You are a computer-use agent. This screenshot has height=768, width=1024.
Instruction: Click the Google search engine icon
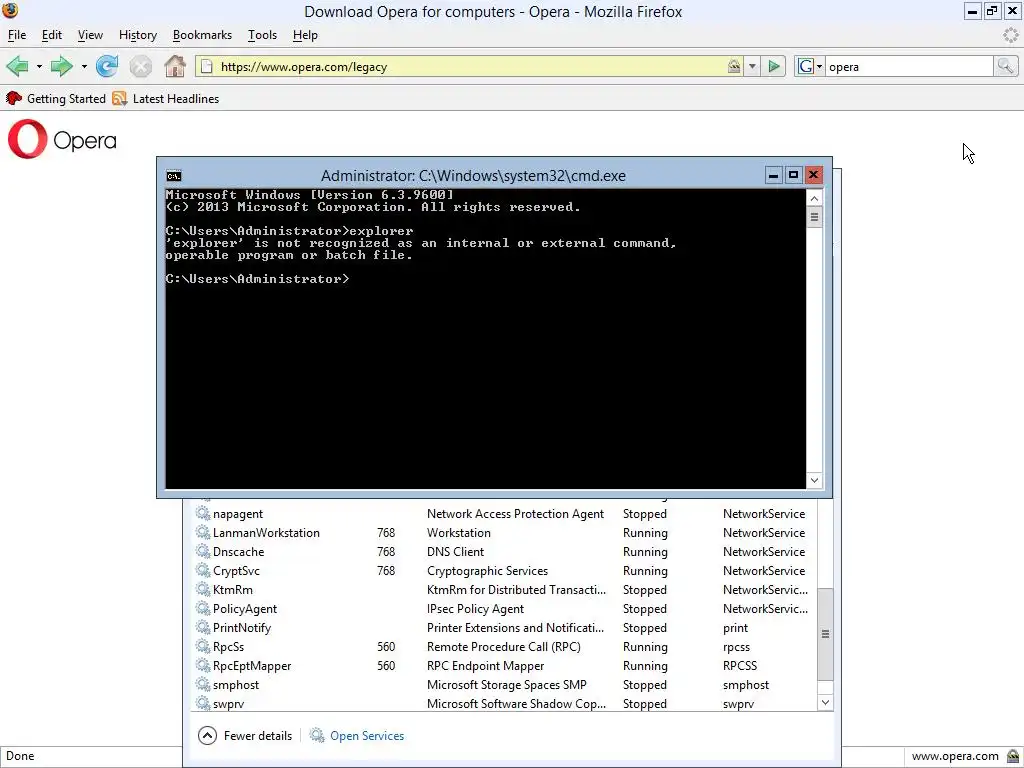pyautogui.click(x=806, y=66)
